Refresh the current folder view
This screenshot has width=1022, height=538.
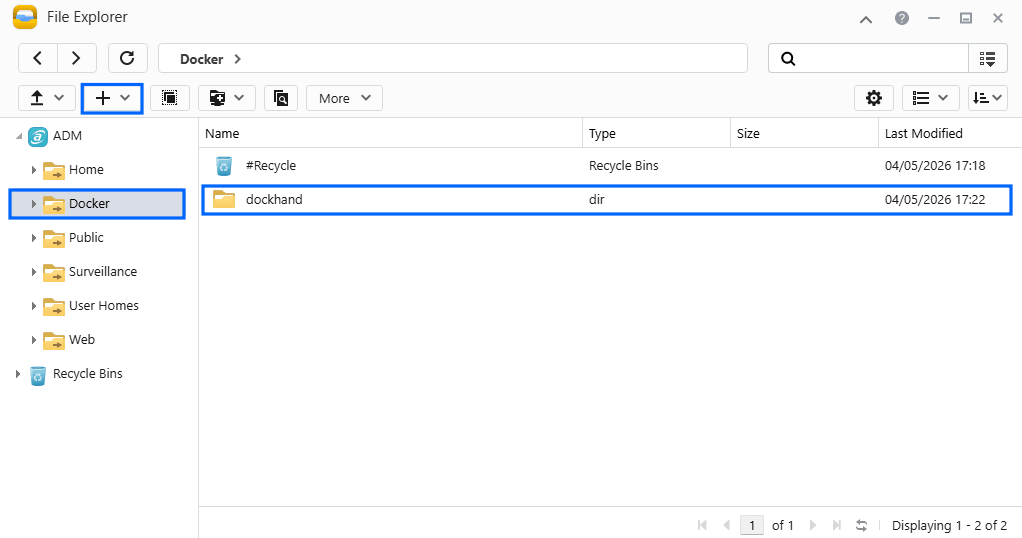(x=127, y=59)
